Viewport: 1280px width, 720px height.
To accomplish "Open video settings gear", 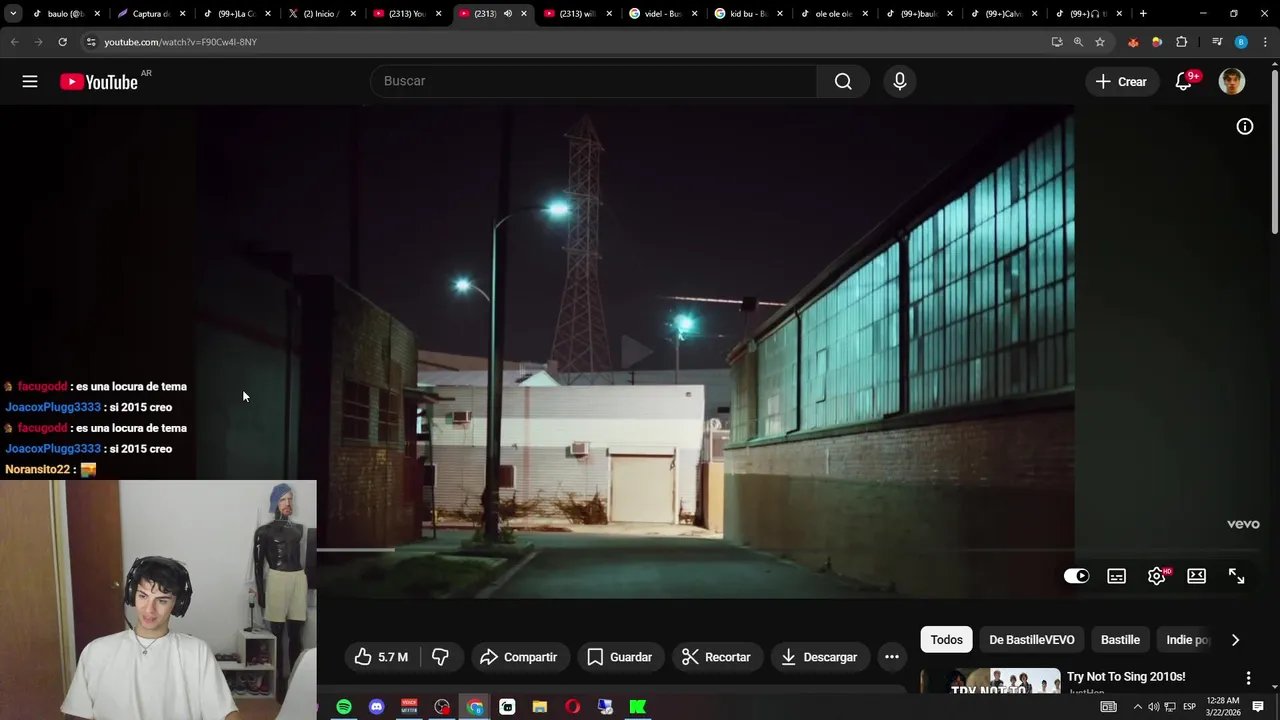I will 1157,576.
